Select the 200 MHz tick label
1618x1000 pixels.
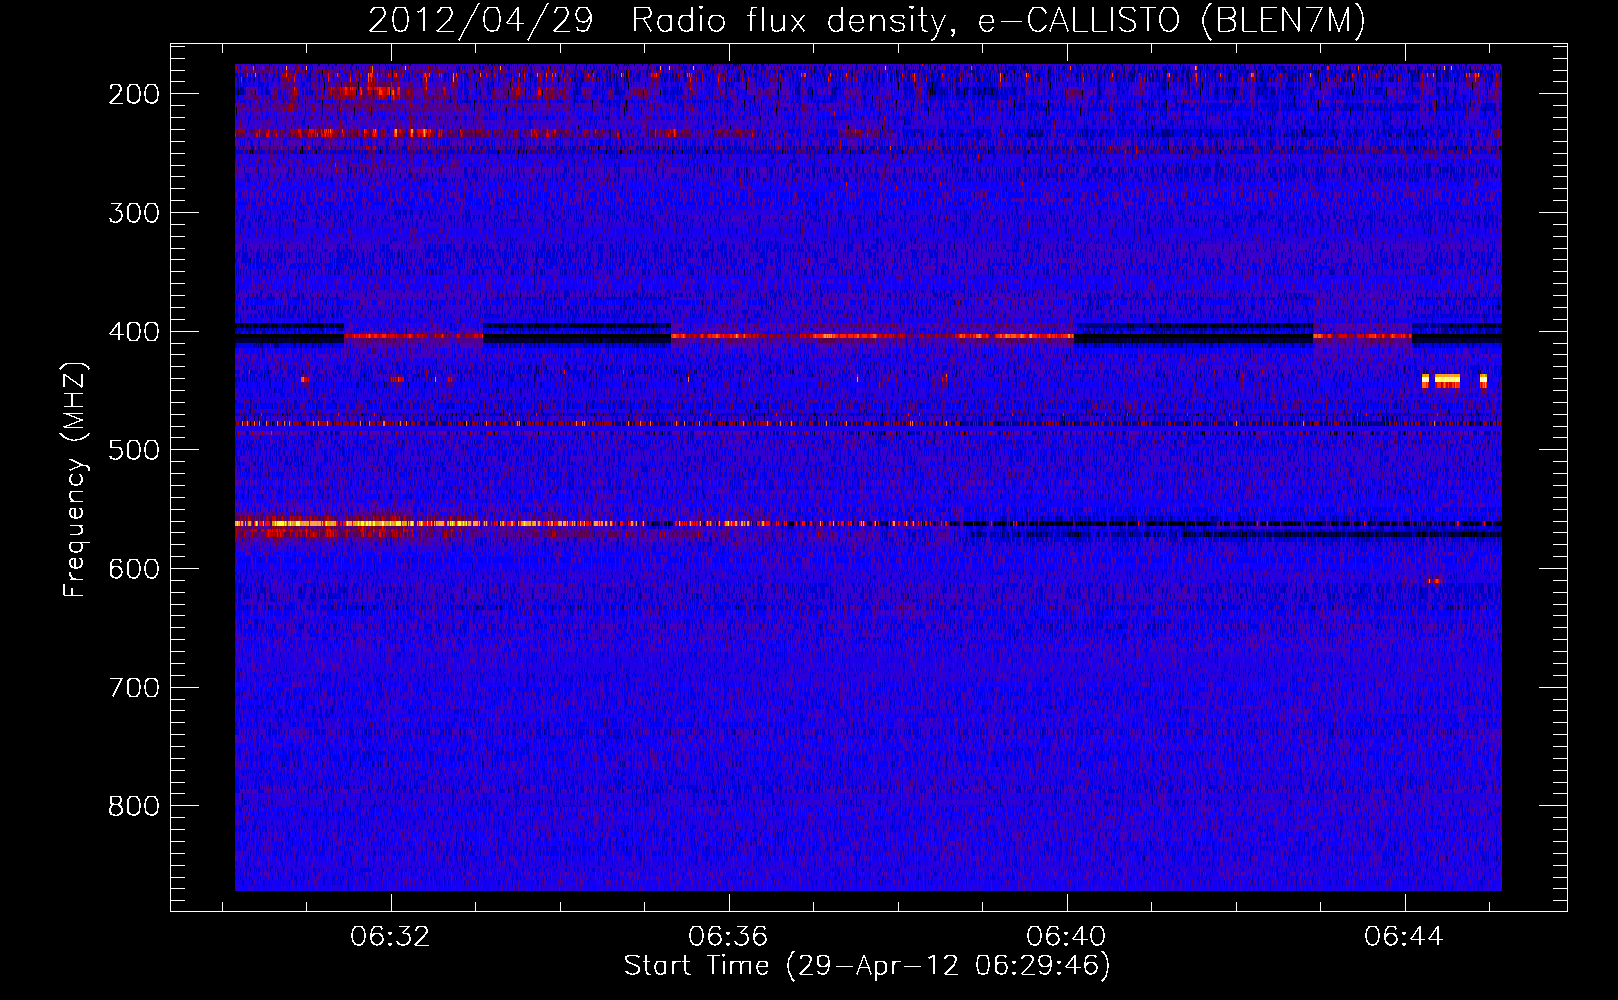[x=134, y=94]
